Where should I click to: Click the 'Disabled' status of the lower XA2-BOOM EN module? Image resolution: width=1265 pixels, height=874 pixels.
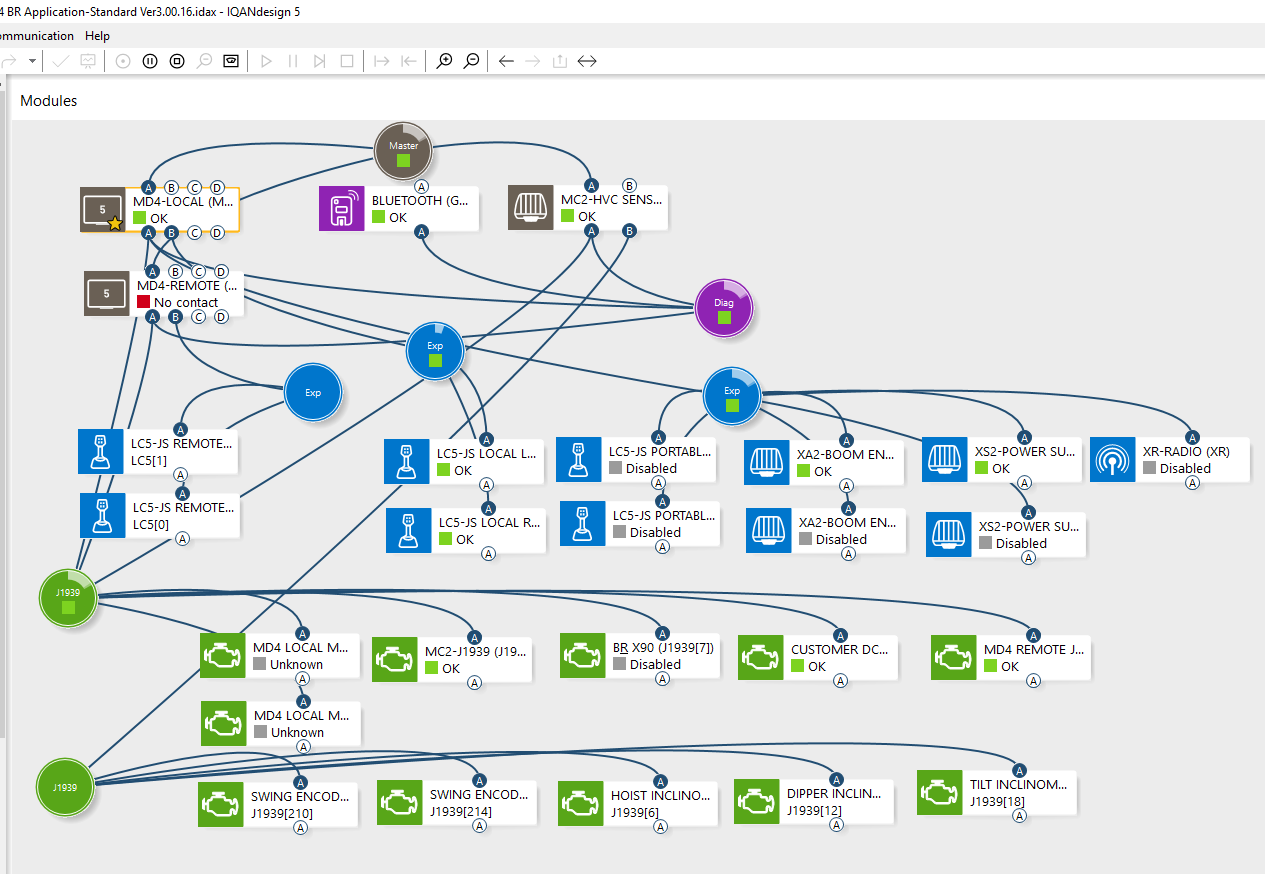[841, 539]
